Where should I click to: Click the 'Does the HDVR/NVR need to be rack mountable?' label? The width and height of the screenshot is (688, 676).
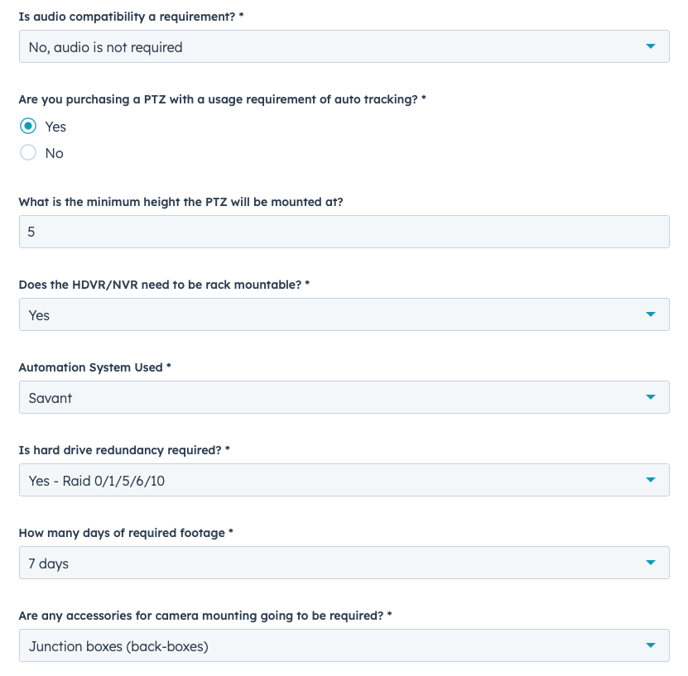click(x=161, y=284)
